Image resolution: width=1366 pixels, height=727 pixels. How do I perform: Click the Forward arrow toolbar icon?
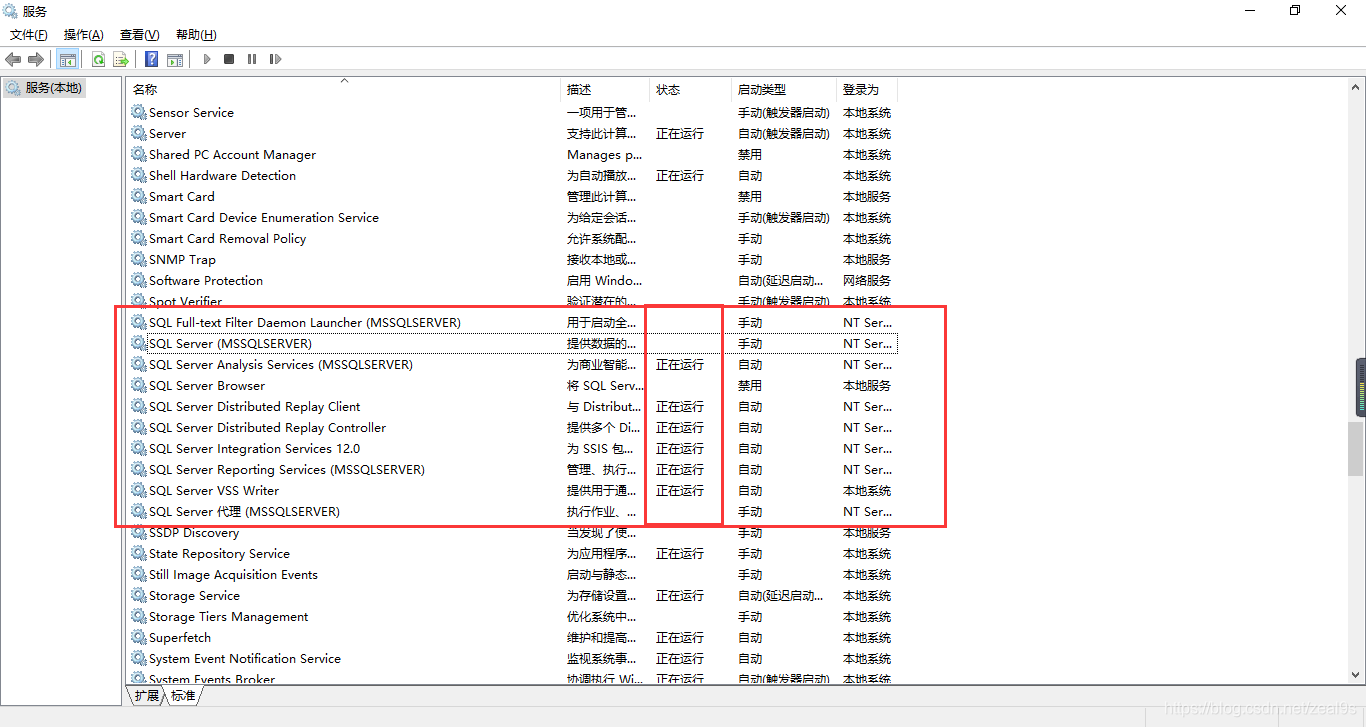(36, 59)
